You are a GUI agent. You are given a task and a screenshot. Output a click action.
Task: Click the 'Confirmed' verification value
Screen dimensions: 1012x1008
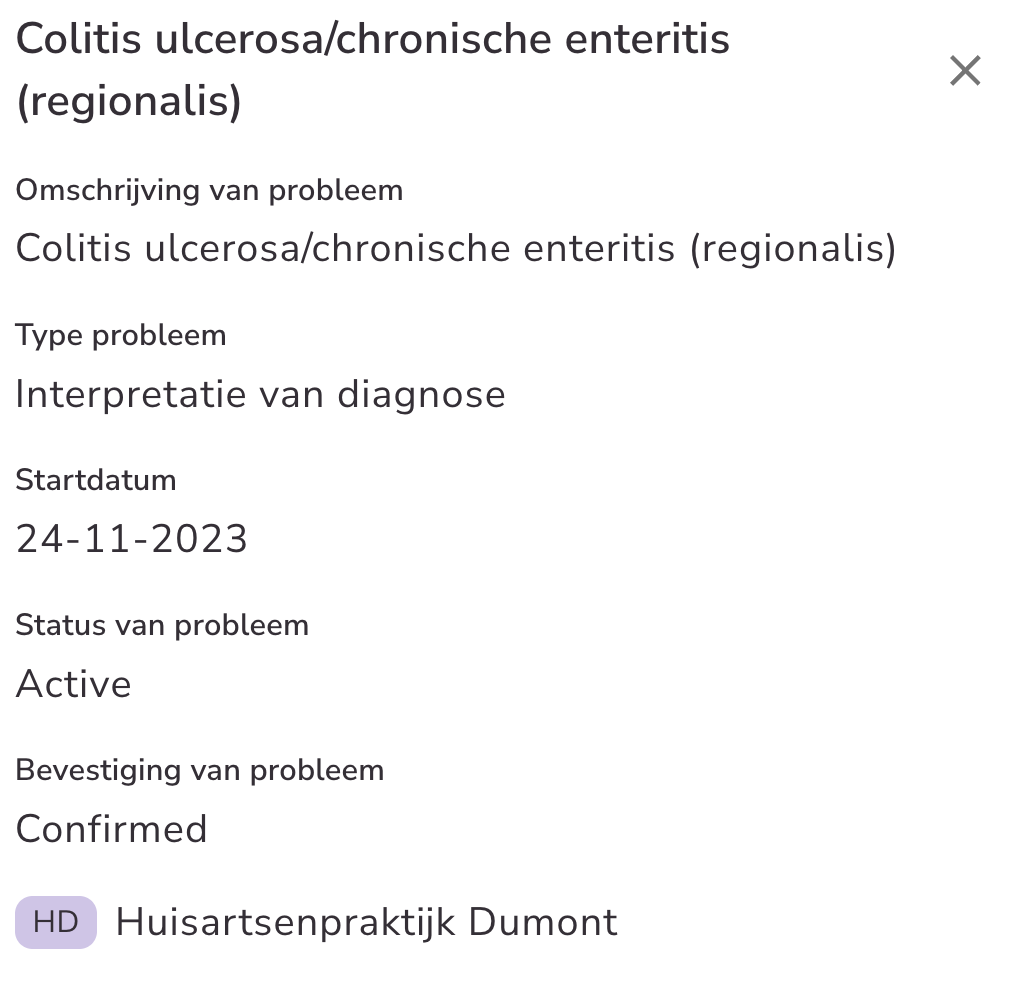[x=112, y=829]
